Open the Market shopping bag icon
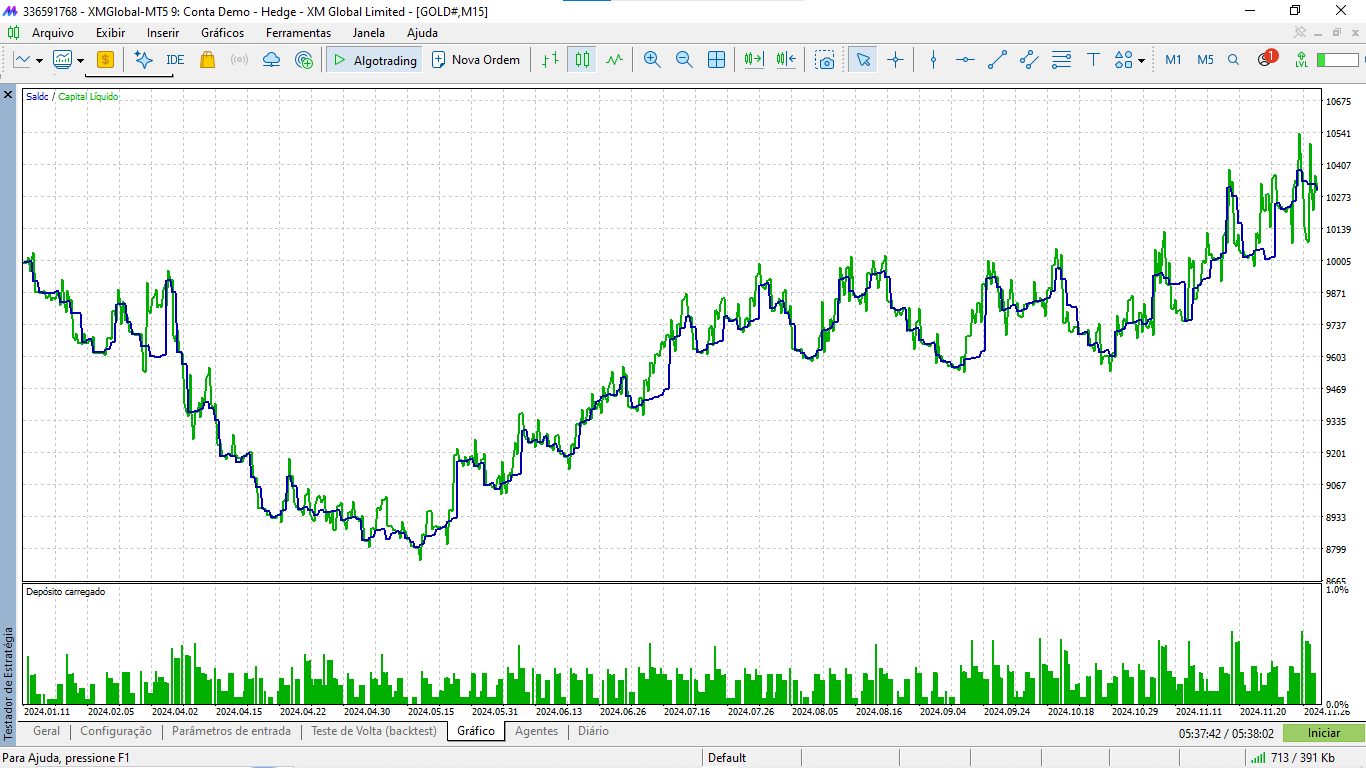This screenshot has height=768, width=1366. [207, 60]
